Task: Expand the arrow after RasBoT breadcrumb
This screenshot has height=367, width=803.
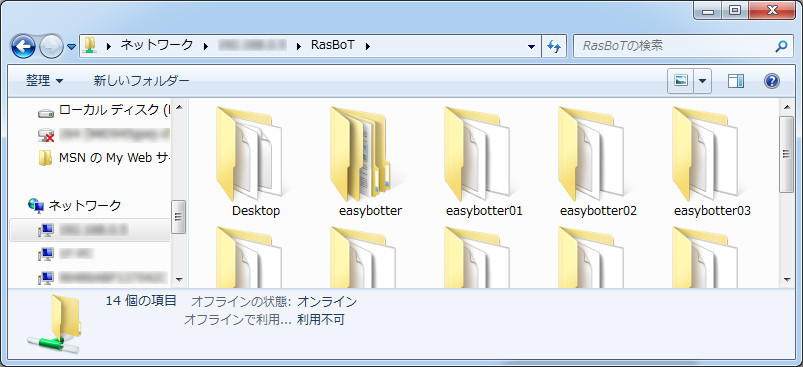Action: click(367, 46)
